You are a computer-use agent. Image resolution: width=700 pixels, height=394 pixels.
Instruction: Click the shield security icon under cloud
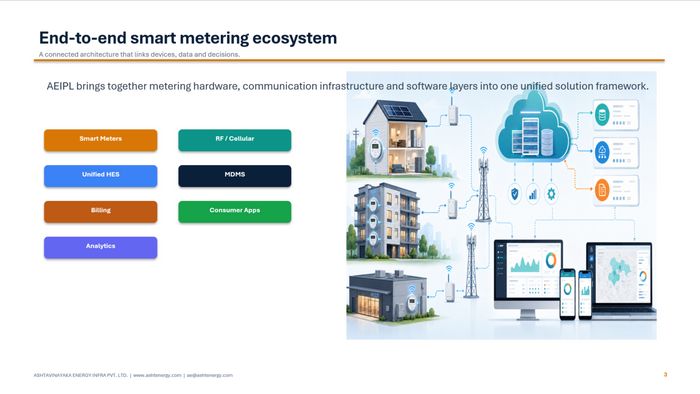point(515,194)
